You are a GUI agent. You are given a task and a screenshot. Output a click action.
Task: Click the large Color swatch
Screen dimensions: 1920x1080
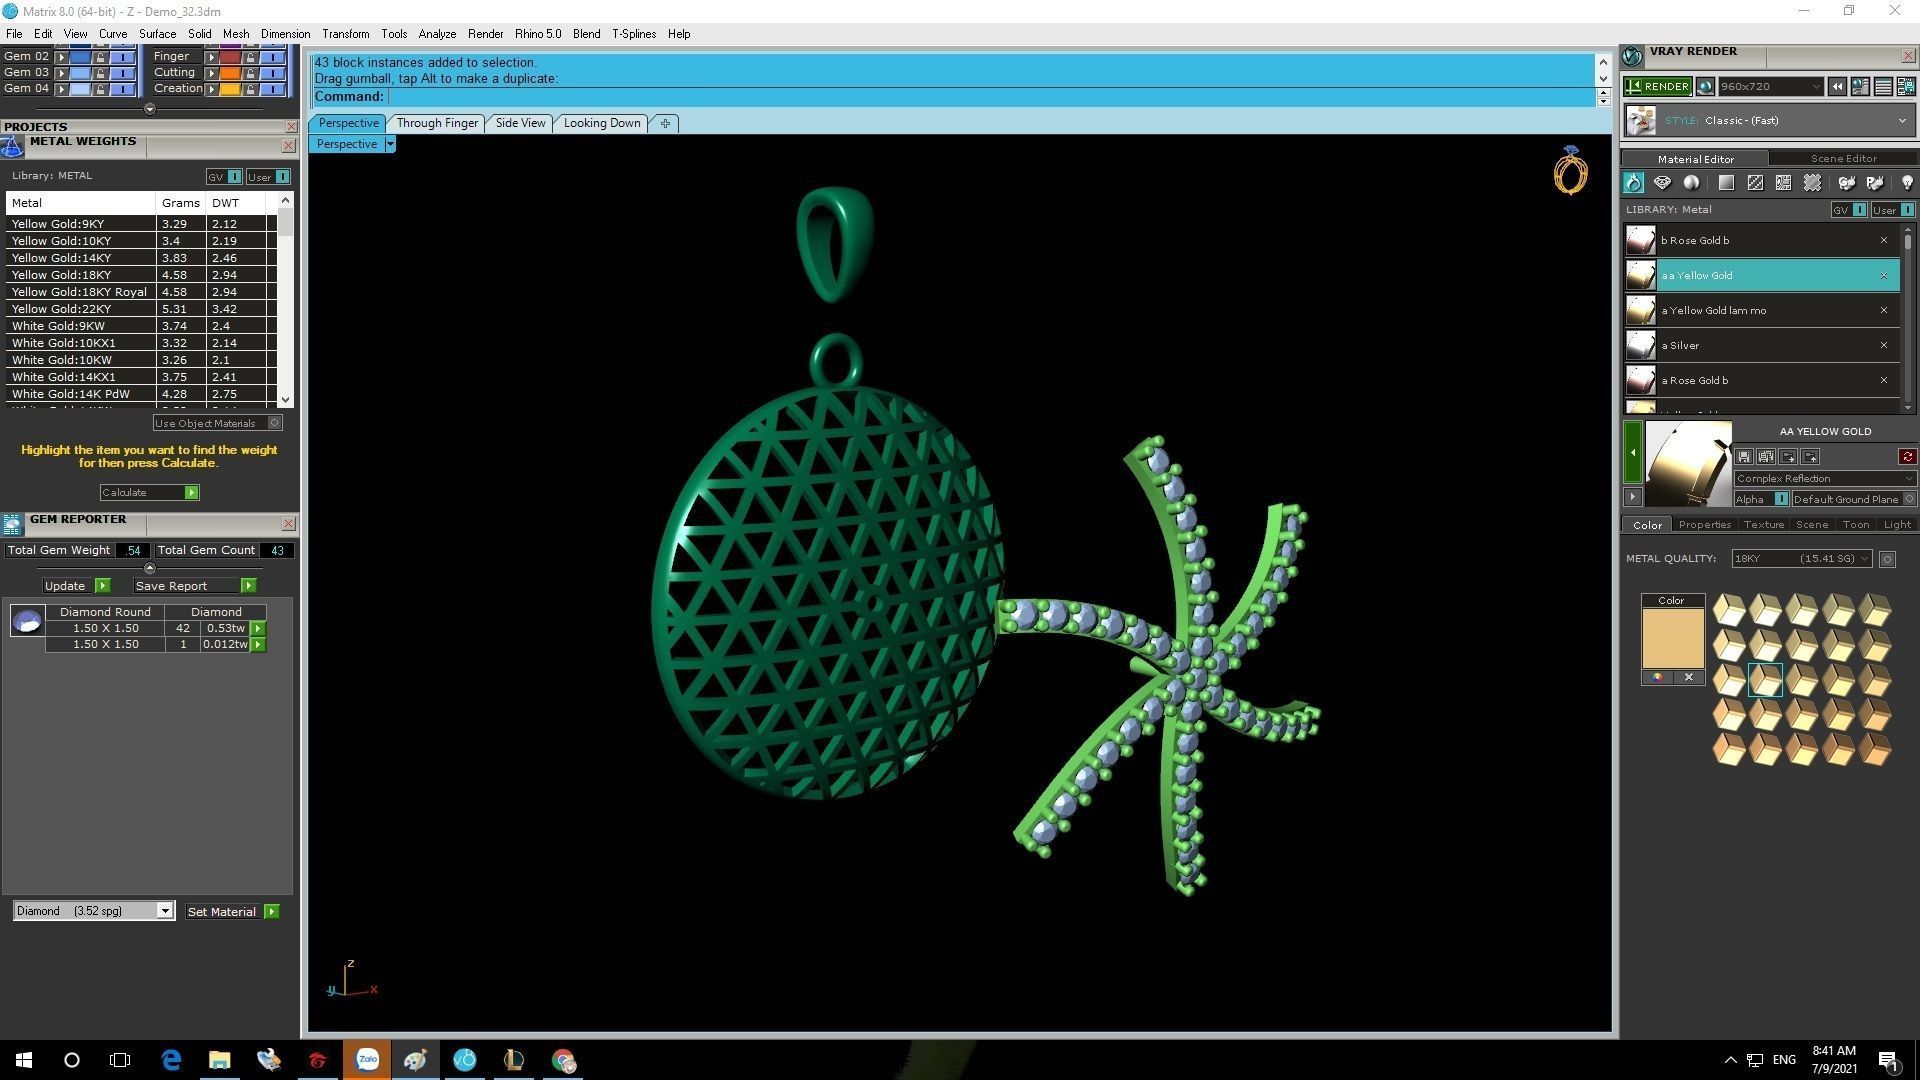1672,638
